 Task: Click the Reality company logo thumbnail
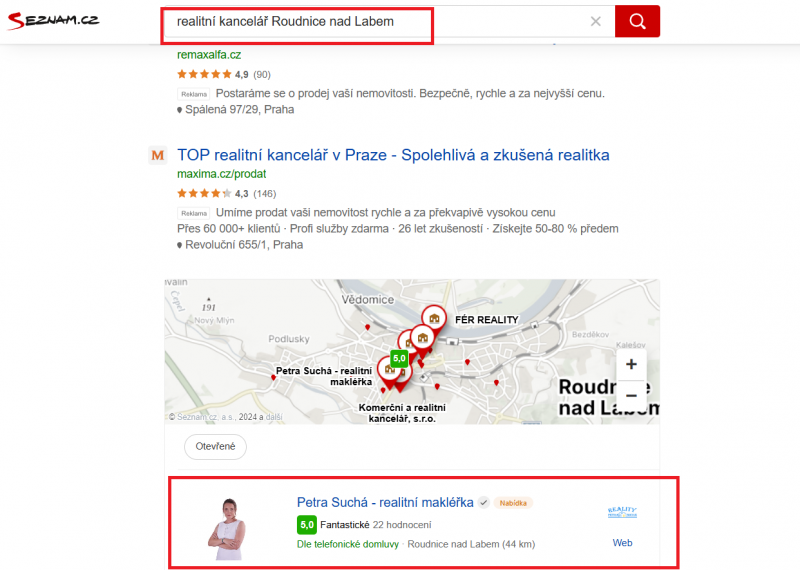pos(622,512)
